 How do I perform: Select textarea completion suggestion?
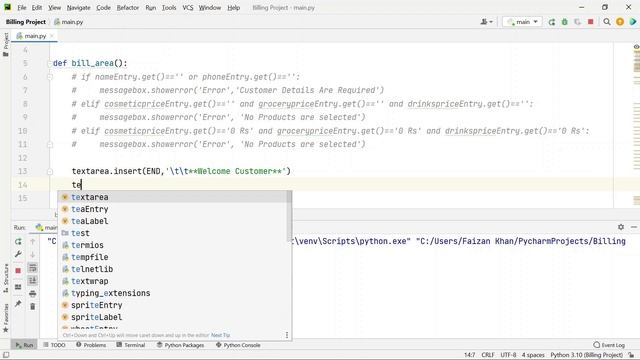point(174,197)
